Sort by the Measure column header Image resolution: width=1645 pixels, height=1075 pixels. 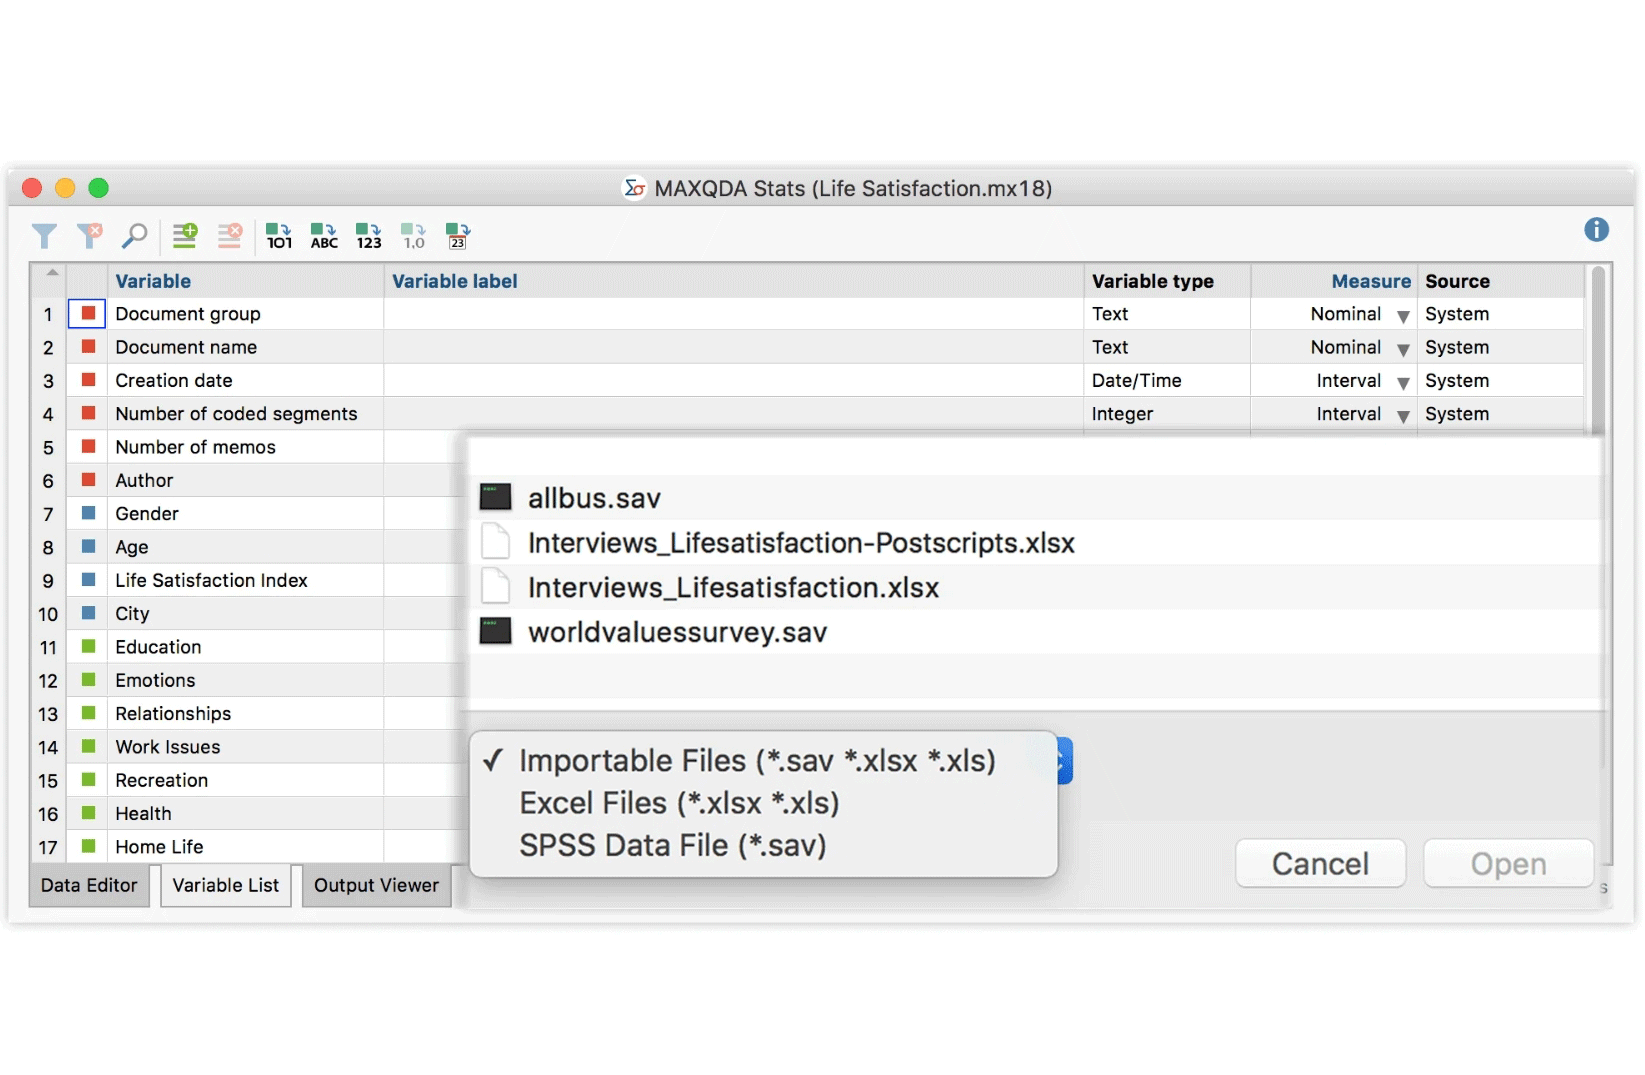[x=1334, y=281]
